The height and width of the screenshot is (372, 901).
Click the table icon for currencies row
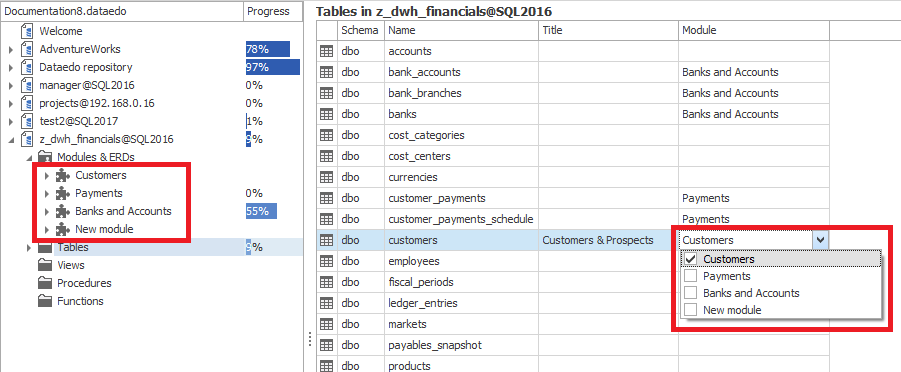(x=326, y=177)
